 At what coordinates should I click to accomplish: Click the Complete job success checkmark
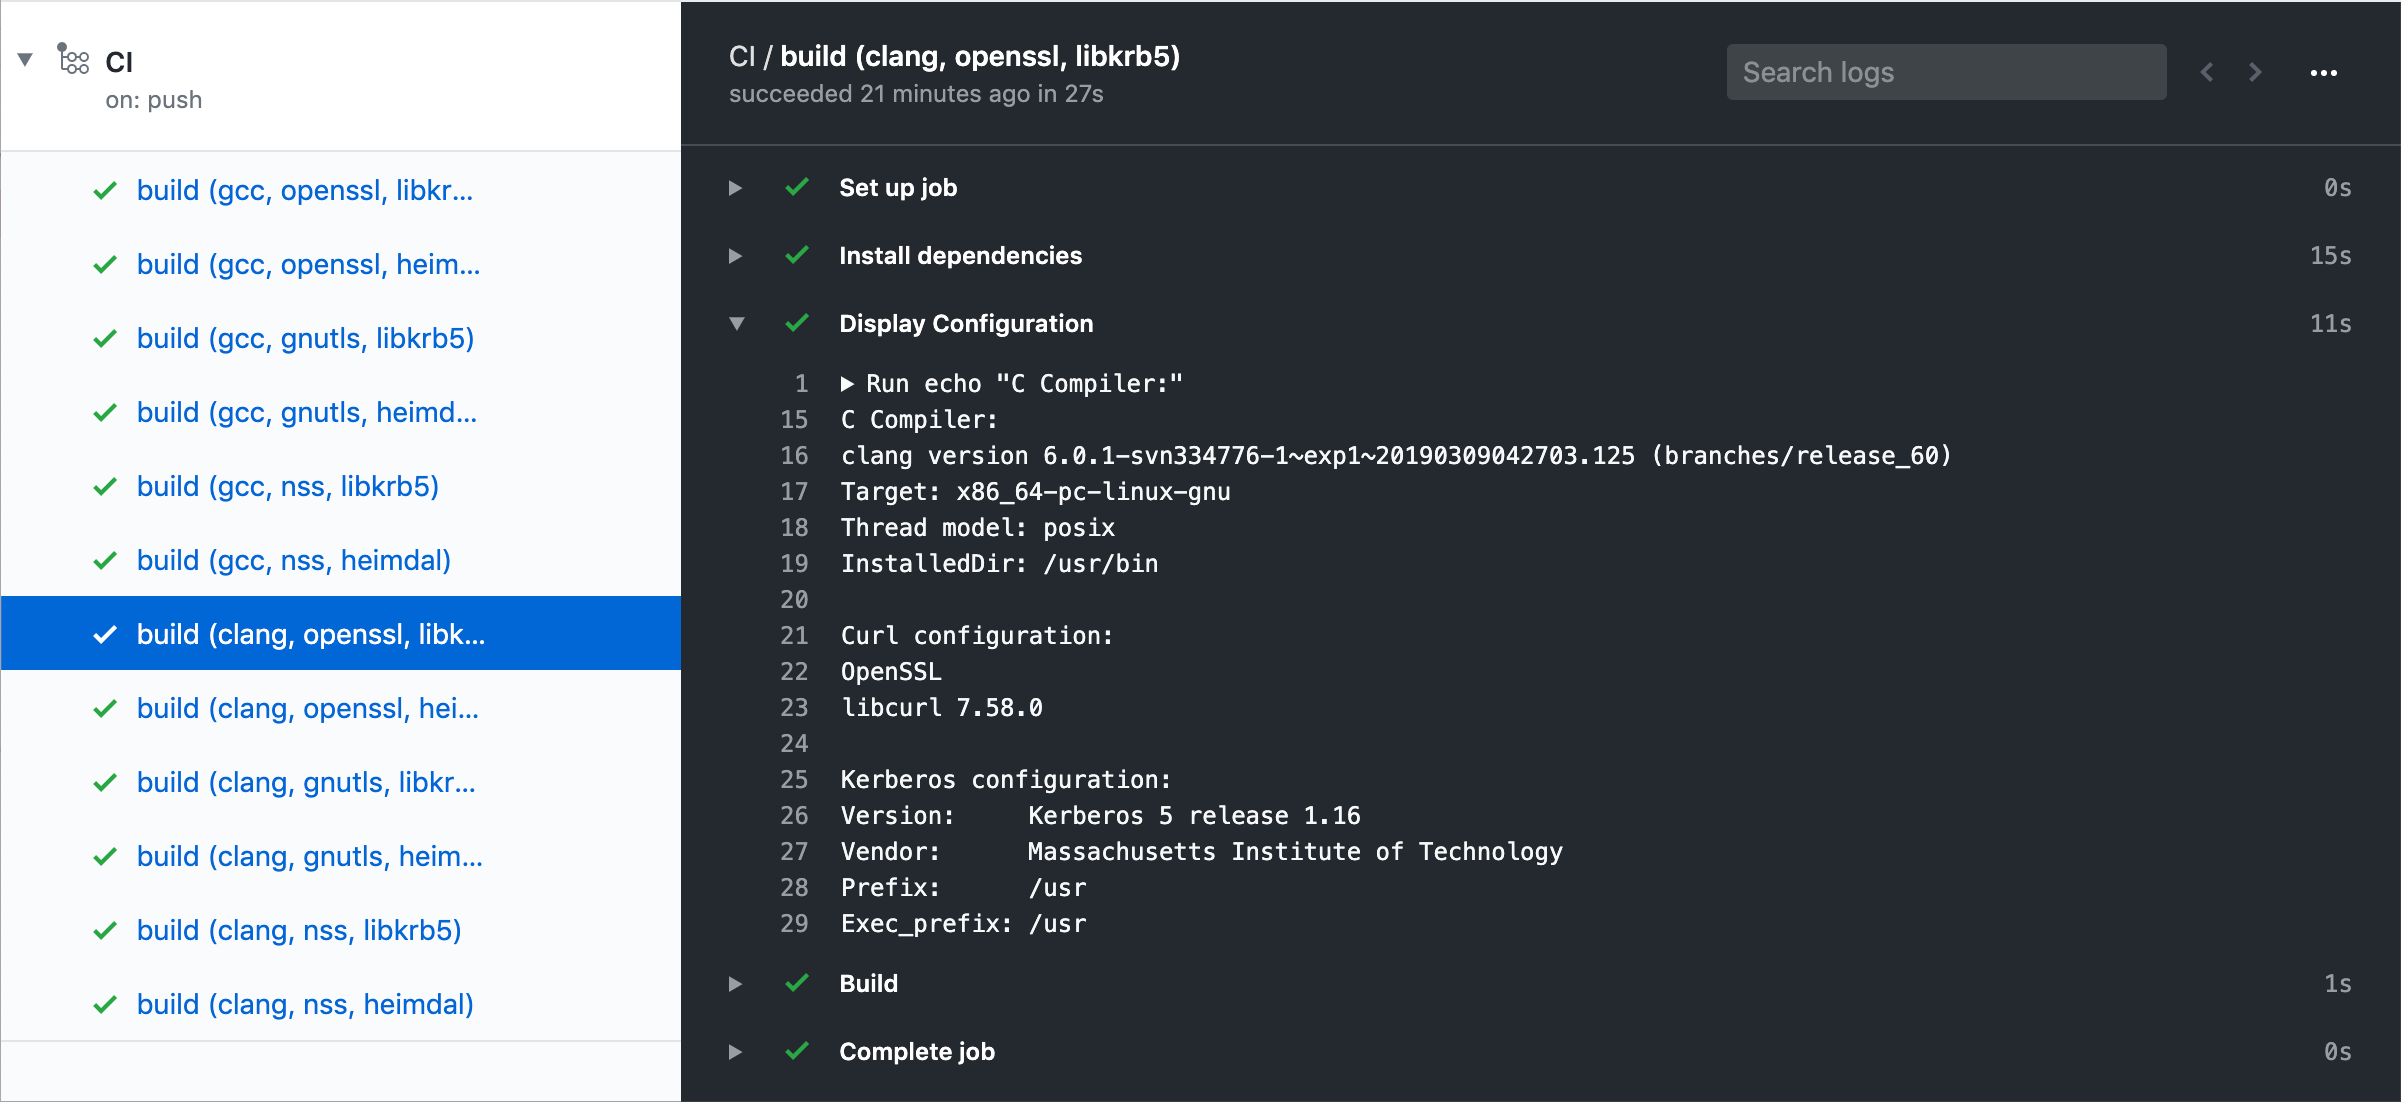(797, 1051)
